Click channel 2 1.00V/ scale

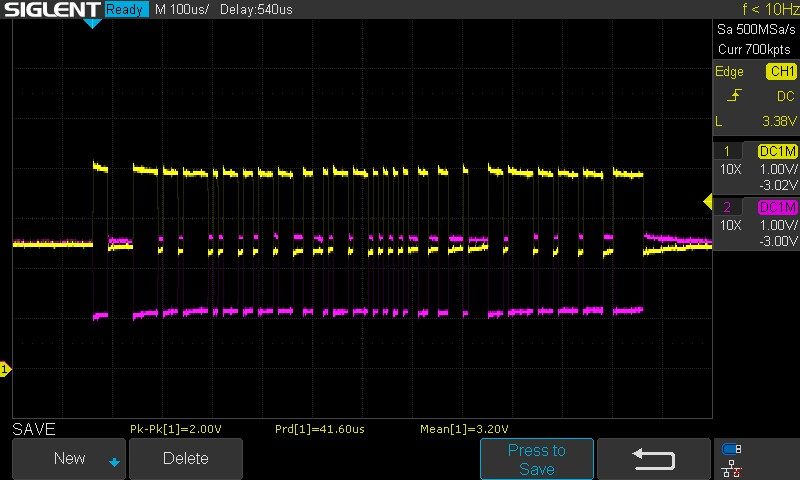point(778,225)
